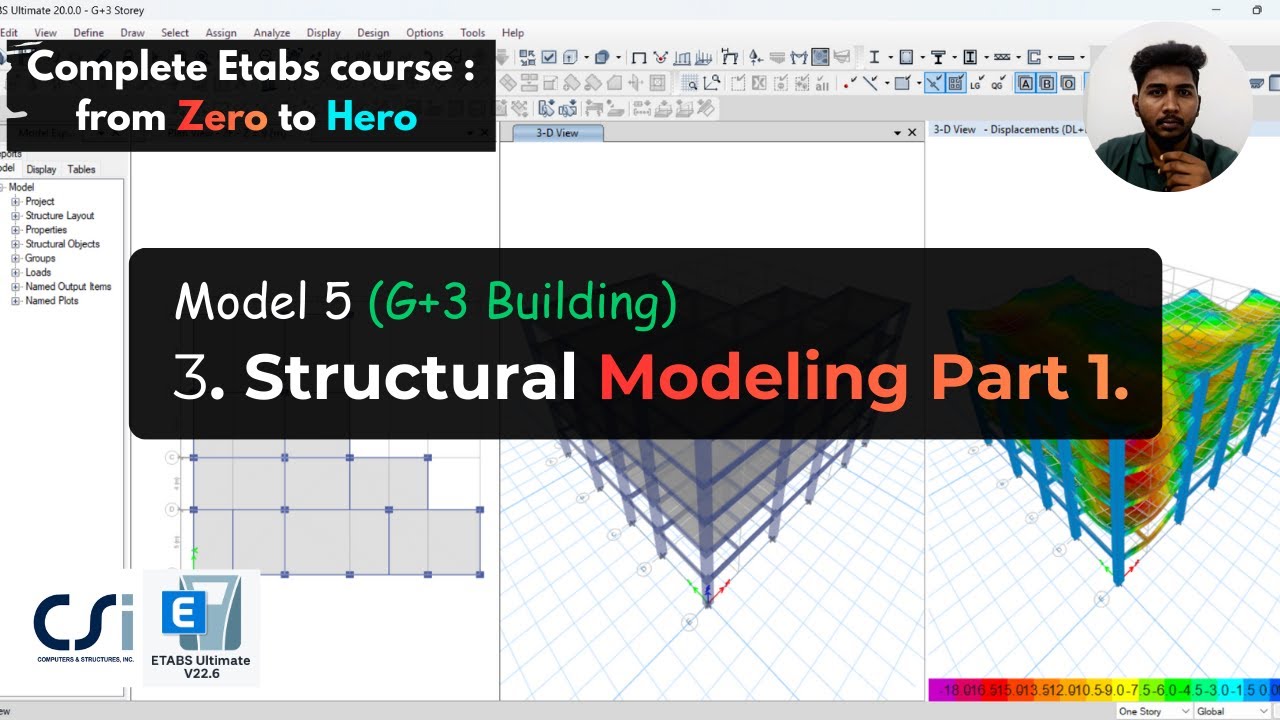Switch to the Tables tab in explorer
Screen dimensions: 1280x720
(x=82, y=169)
